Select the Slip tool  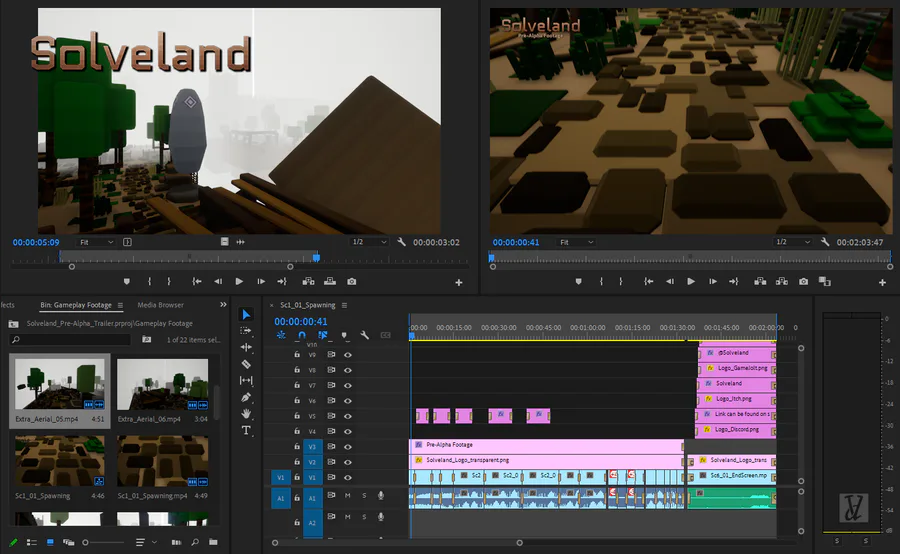(x=246, y=380)
